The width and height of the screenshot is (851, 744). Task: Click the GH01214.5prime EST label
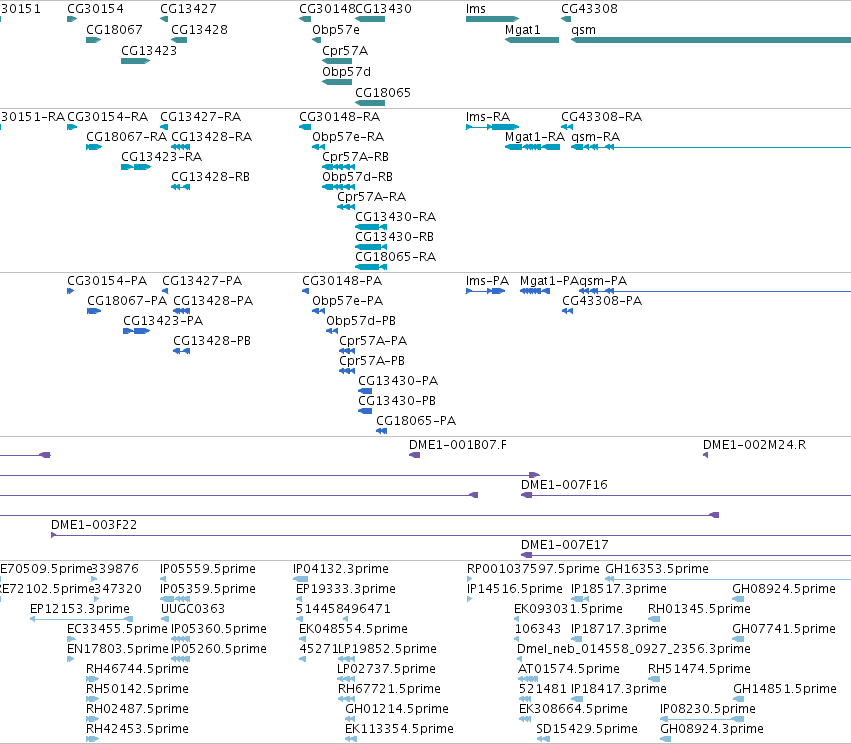pos(397,709)
